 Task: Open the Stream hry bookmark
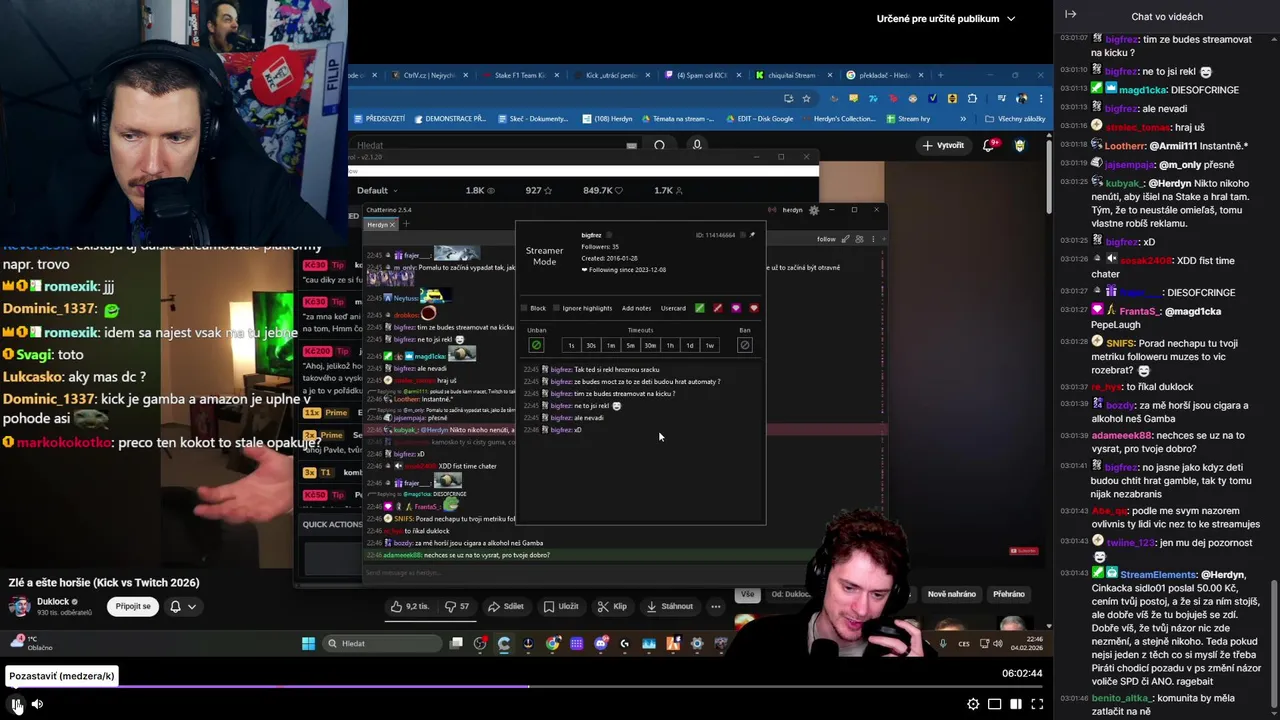coord(908,119)
